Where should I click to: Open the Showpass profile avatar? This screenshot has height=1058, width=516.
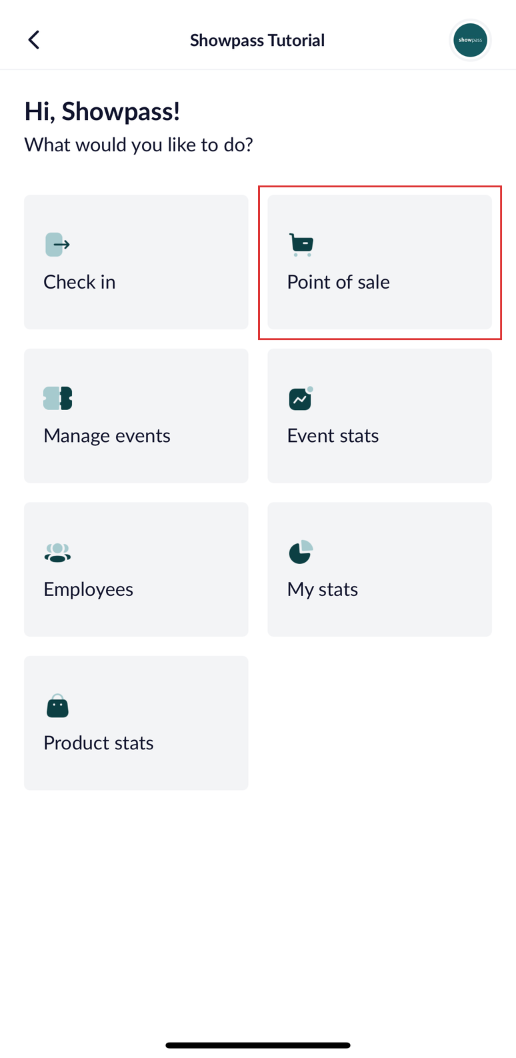tap(470, 40)
